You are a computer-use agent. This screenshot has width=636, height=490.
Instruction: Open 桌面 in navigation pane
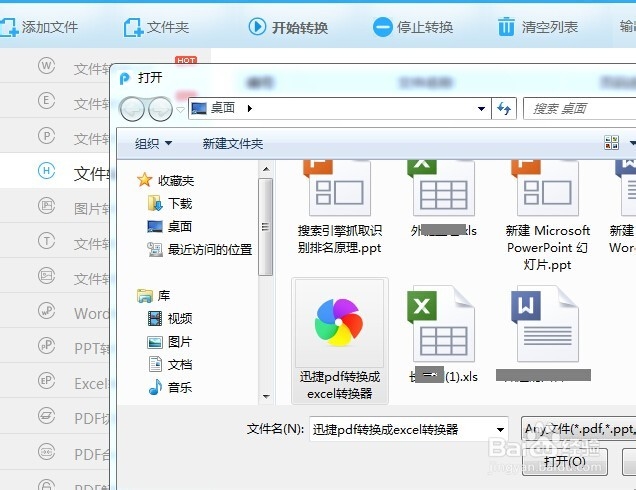tap(170, 226)
